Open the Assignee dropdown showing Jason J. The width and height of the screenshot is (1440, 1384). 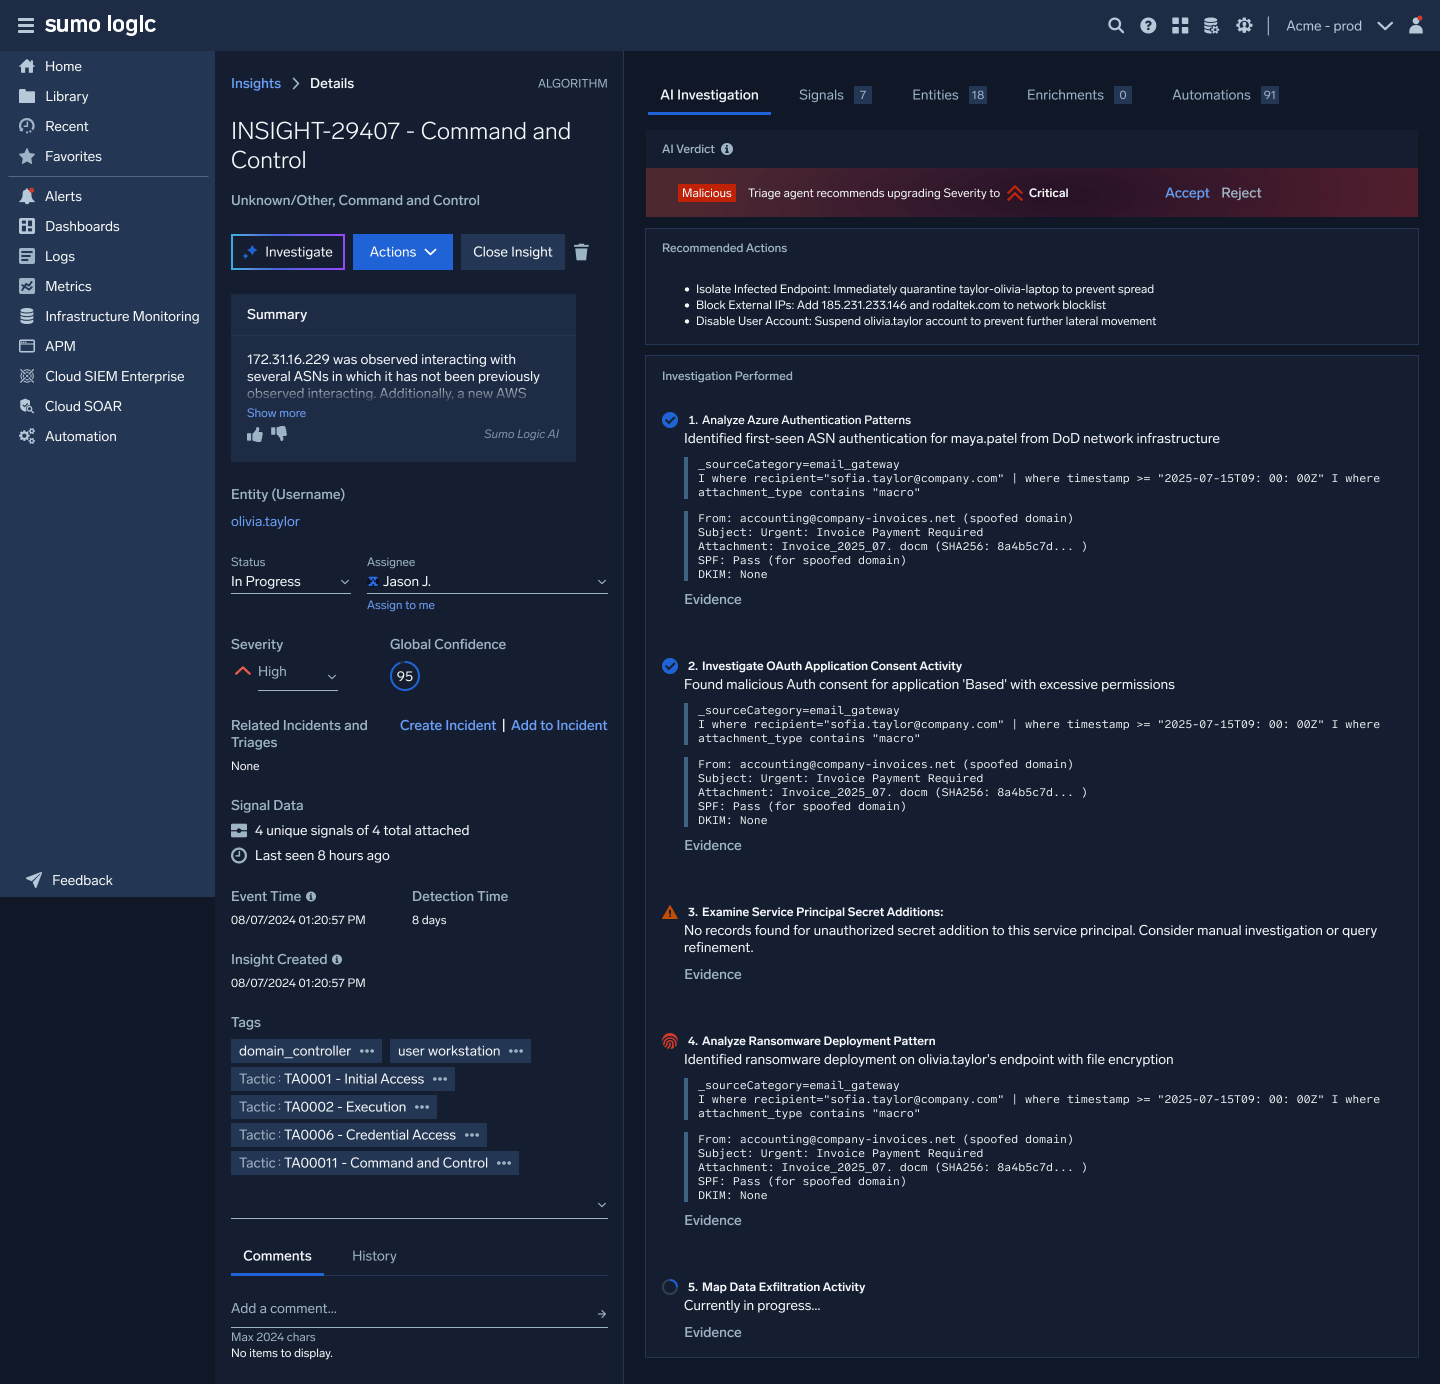tap(487, 582)
